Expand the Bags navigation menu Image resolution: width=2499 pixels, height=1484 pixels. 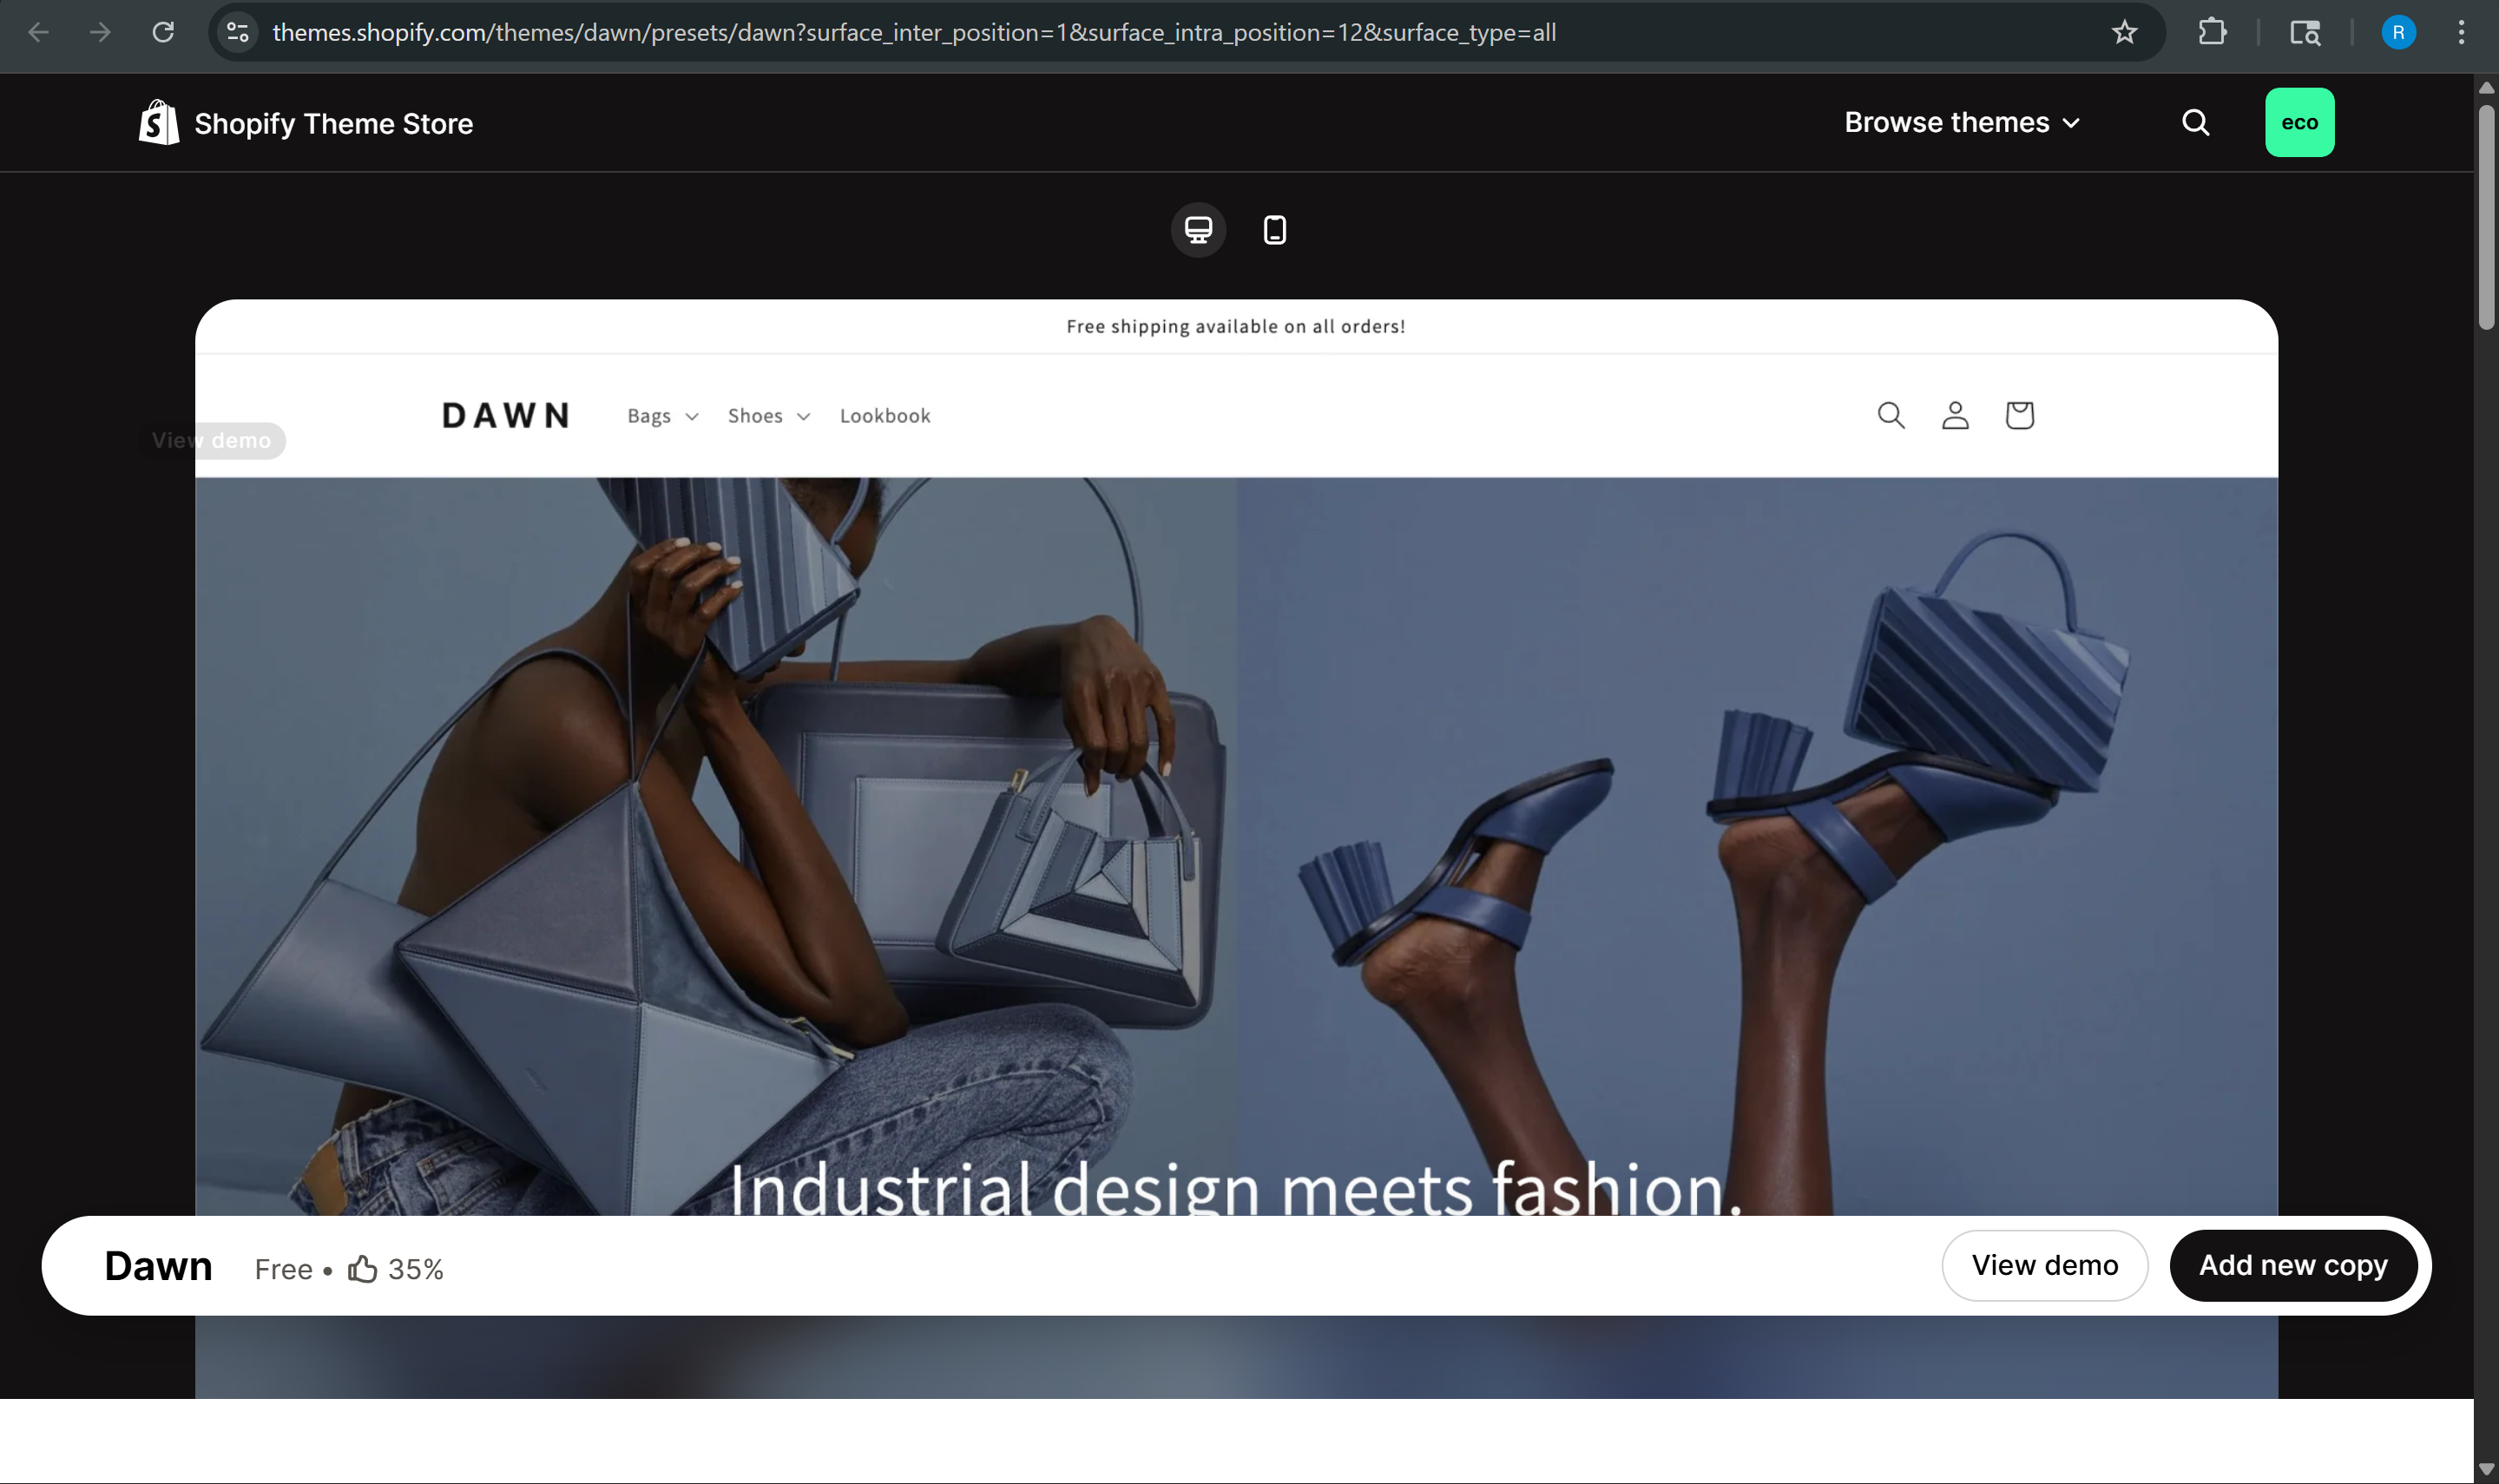pos(660,415)
